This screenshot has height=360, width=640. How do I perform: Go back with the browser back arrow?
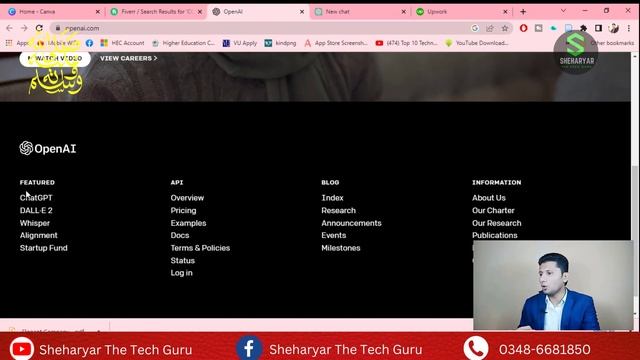point(9,28)
